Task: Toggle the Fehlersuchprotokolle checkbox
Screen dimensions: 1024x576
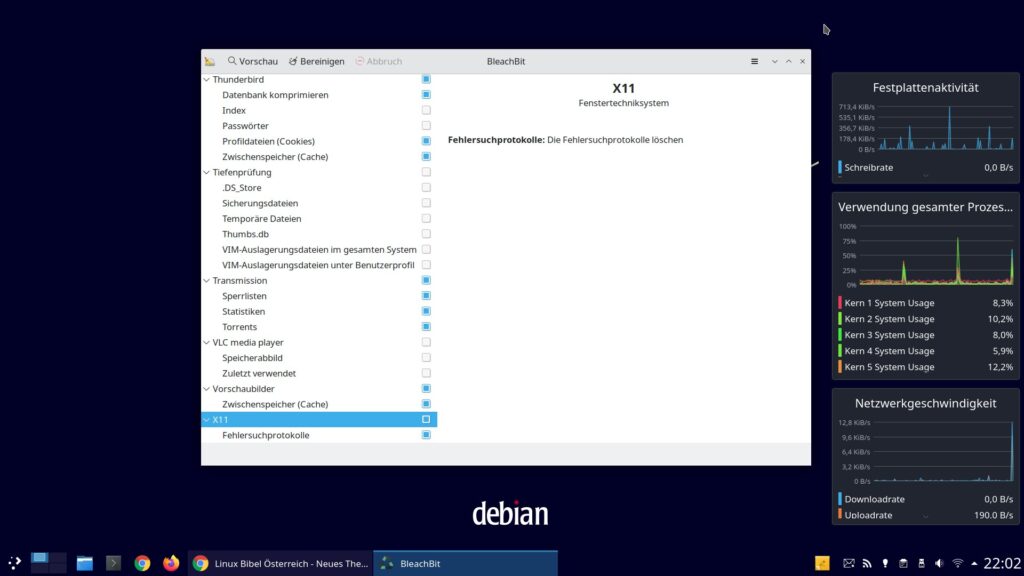Action: [x=426, y=435]
